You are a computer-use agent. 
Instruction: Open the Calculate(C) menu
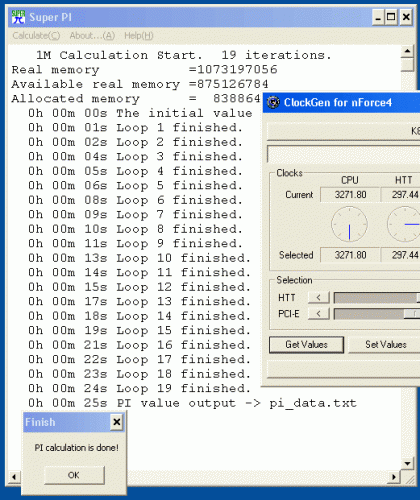pos(36,36)
